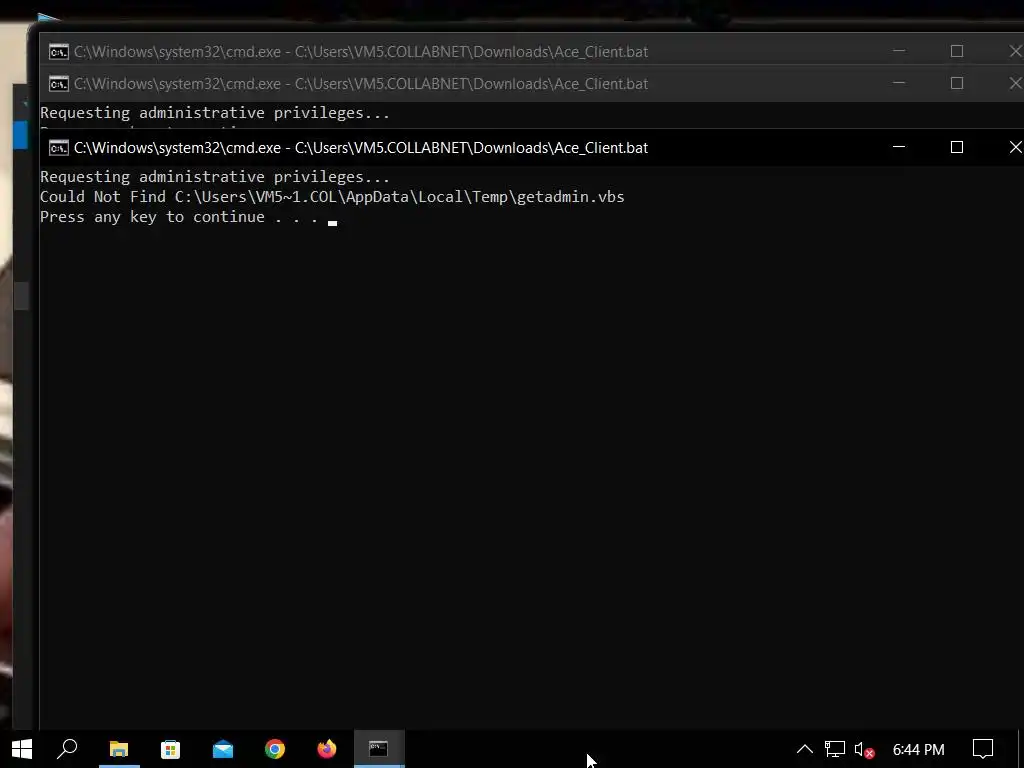Launch Firefox from taskbar
The height and width of the screenshot is (768, 1024).
pos(327,749)
